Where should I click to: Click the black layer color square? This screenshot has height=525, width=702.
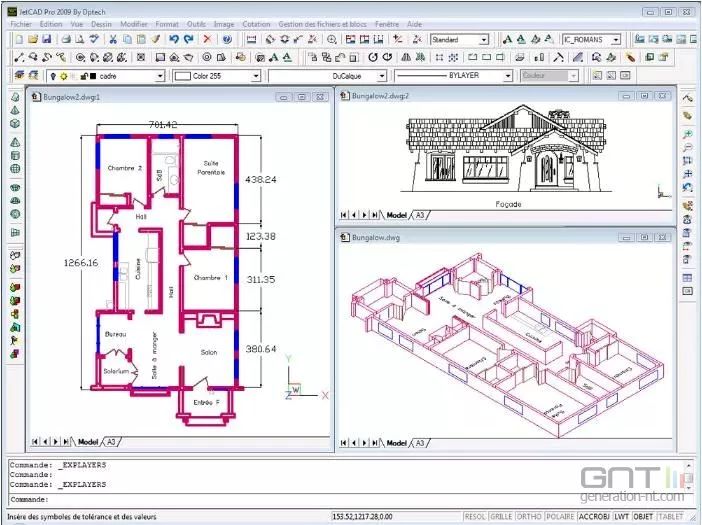pyautogui.click(x=93, y=77)
